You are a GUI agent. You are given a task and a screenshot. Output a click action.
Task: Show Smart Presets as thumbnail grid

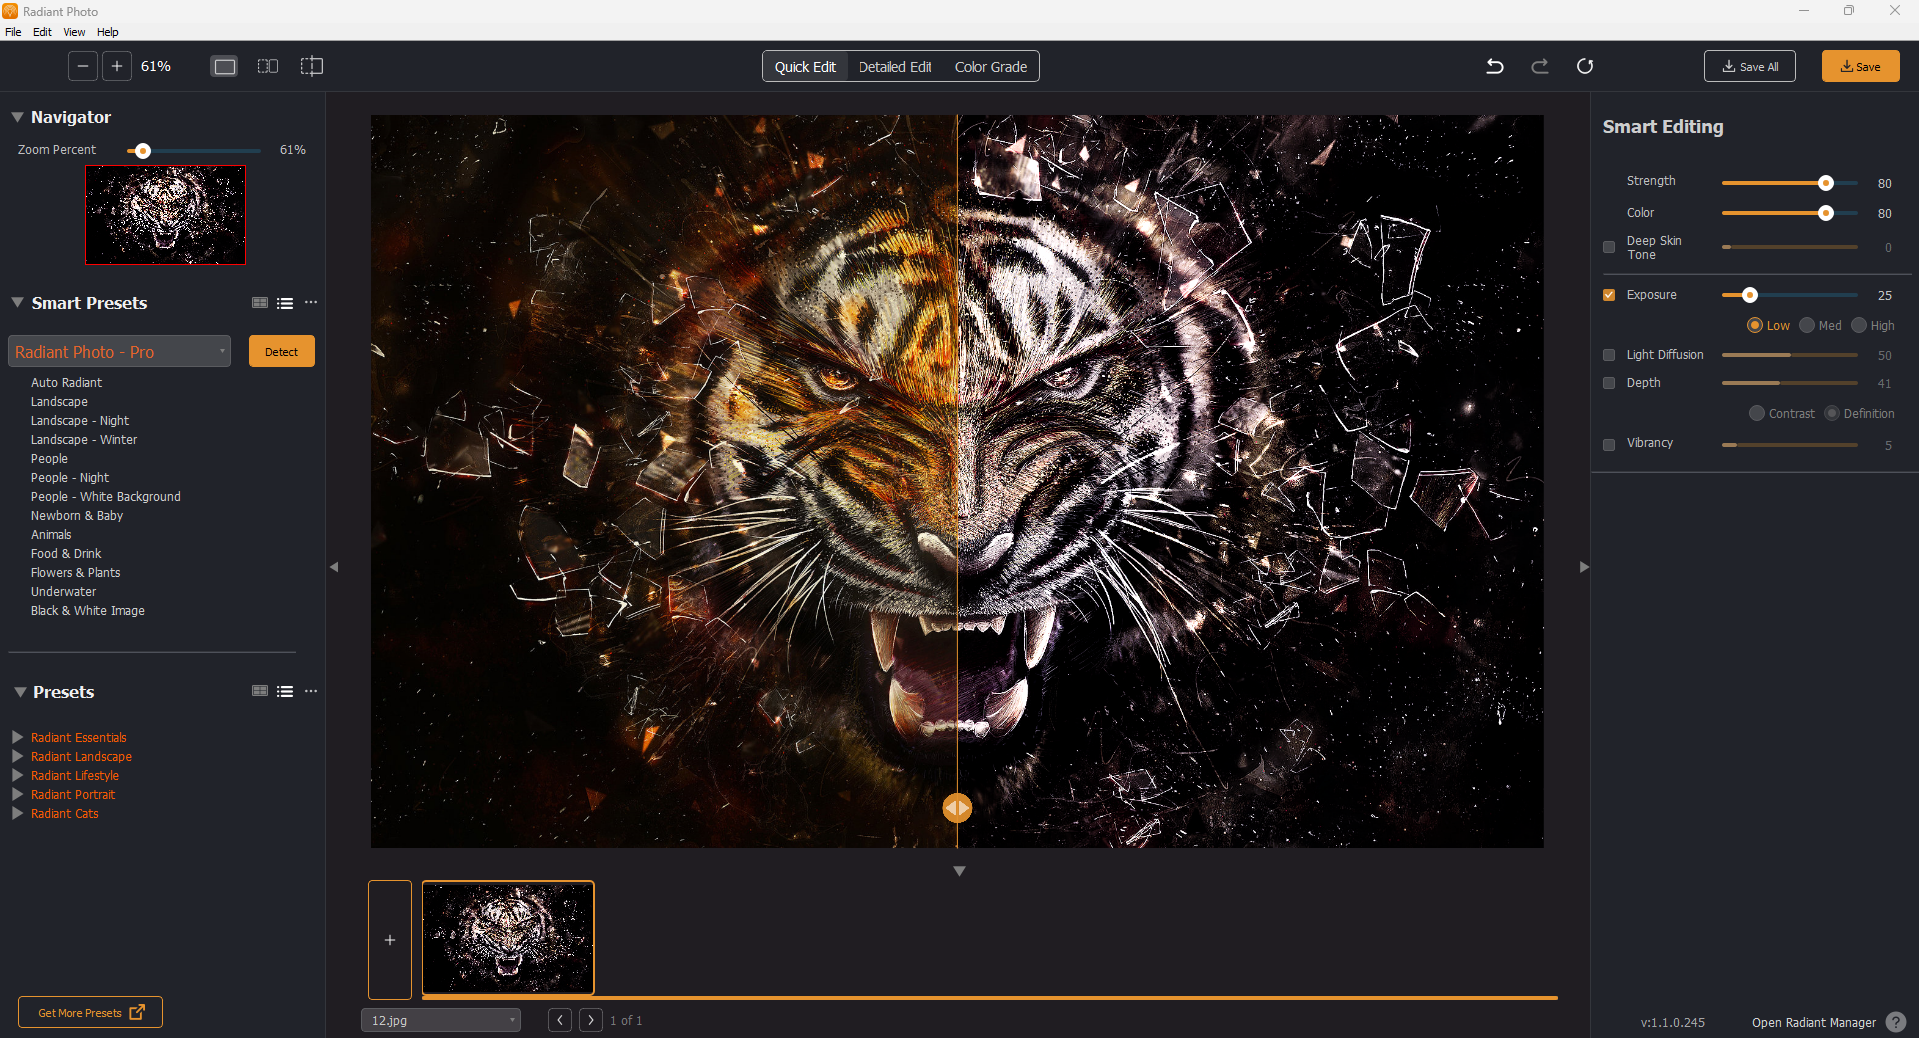260,303
